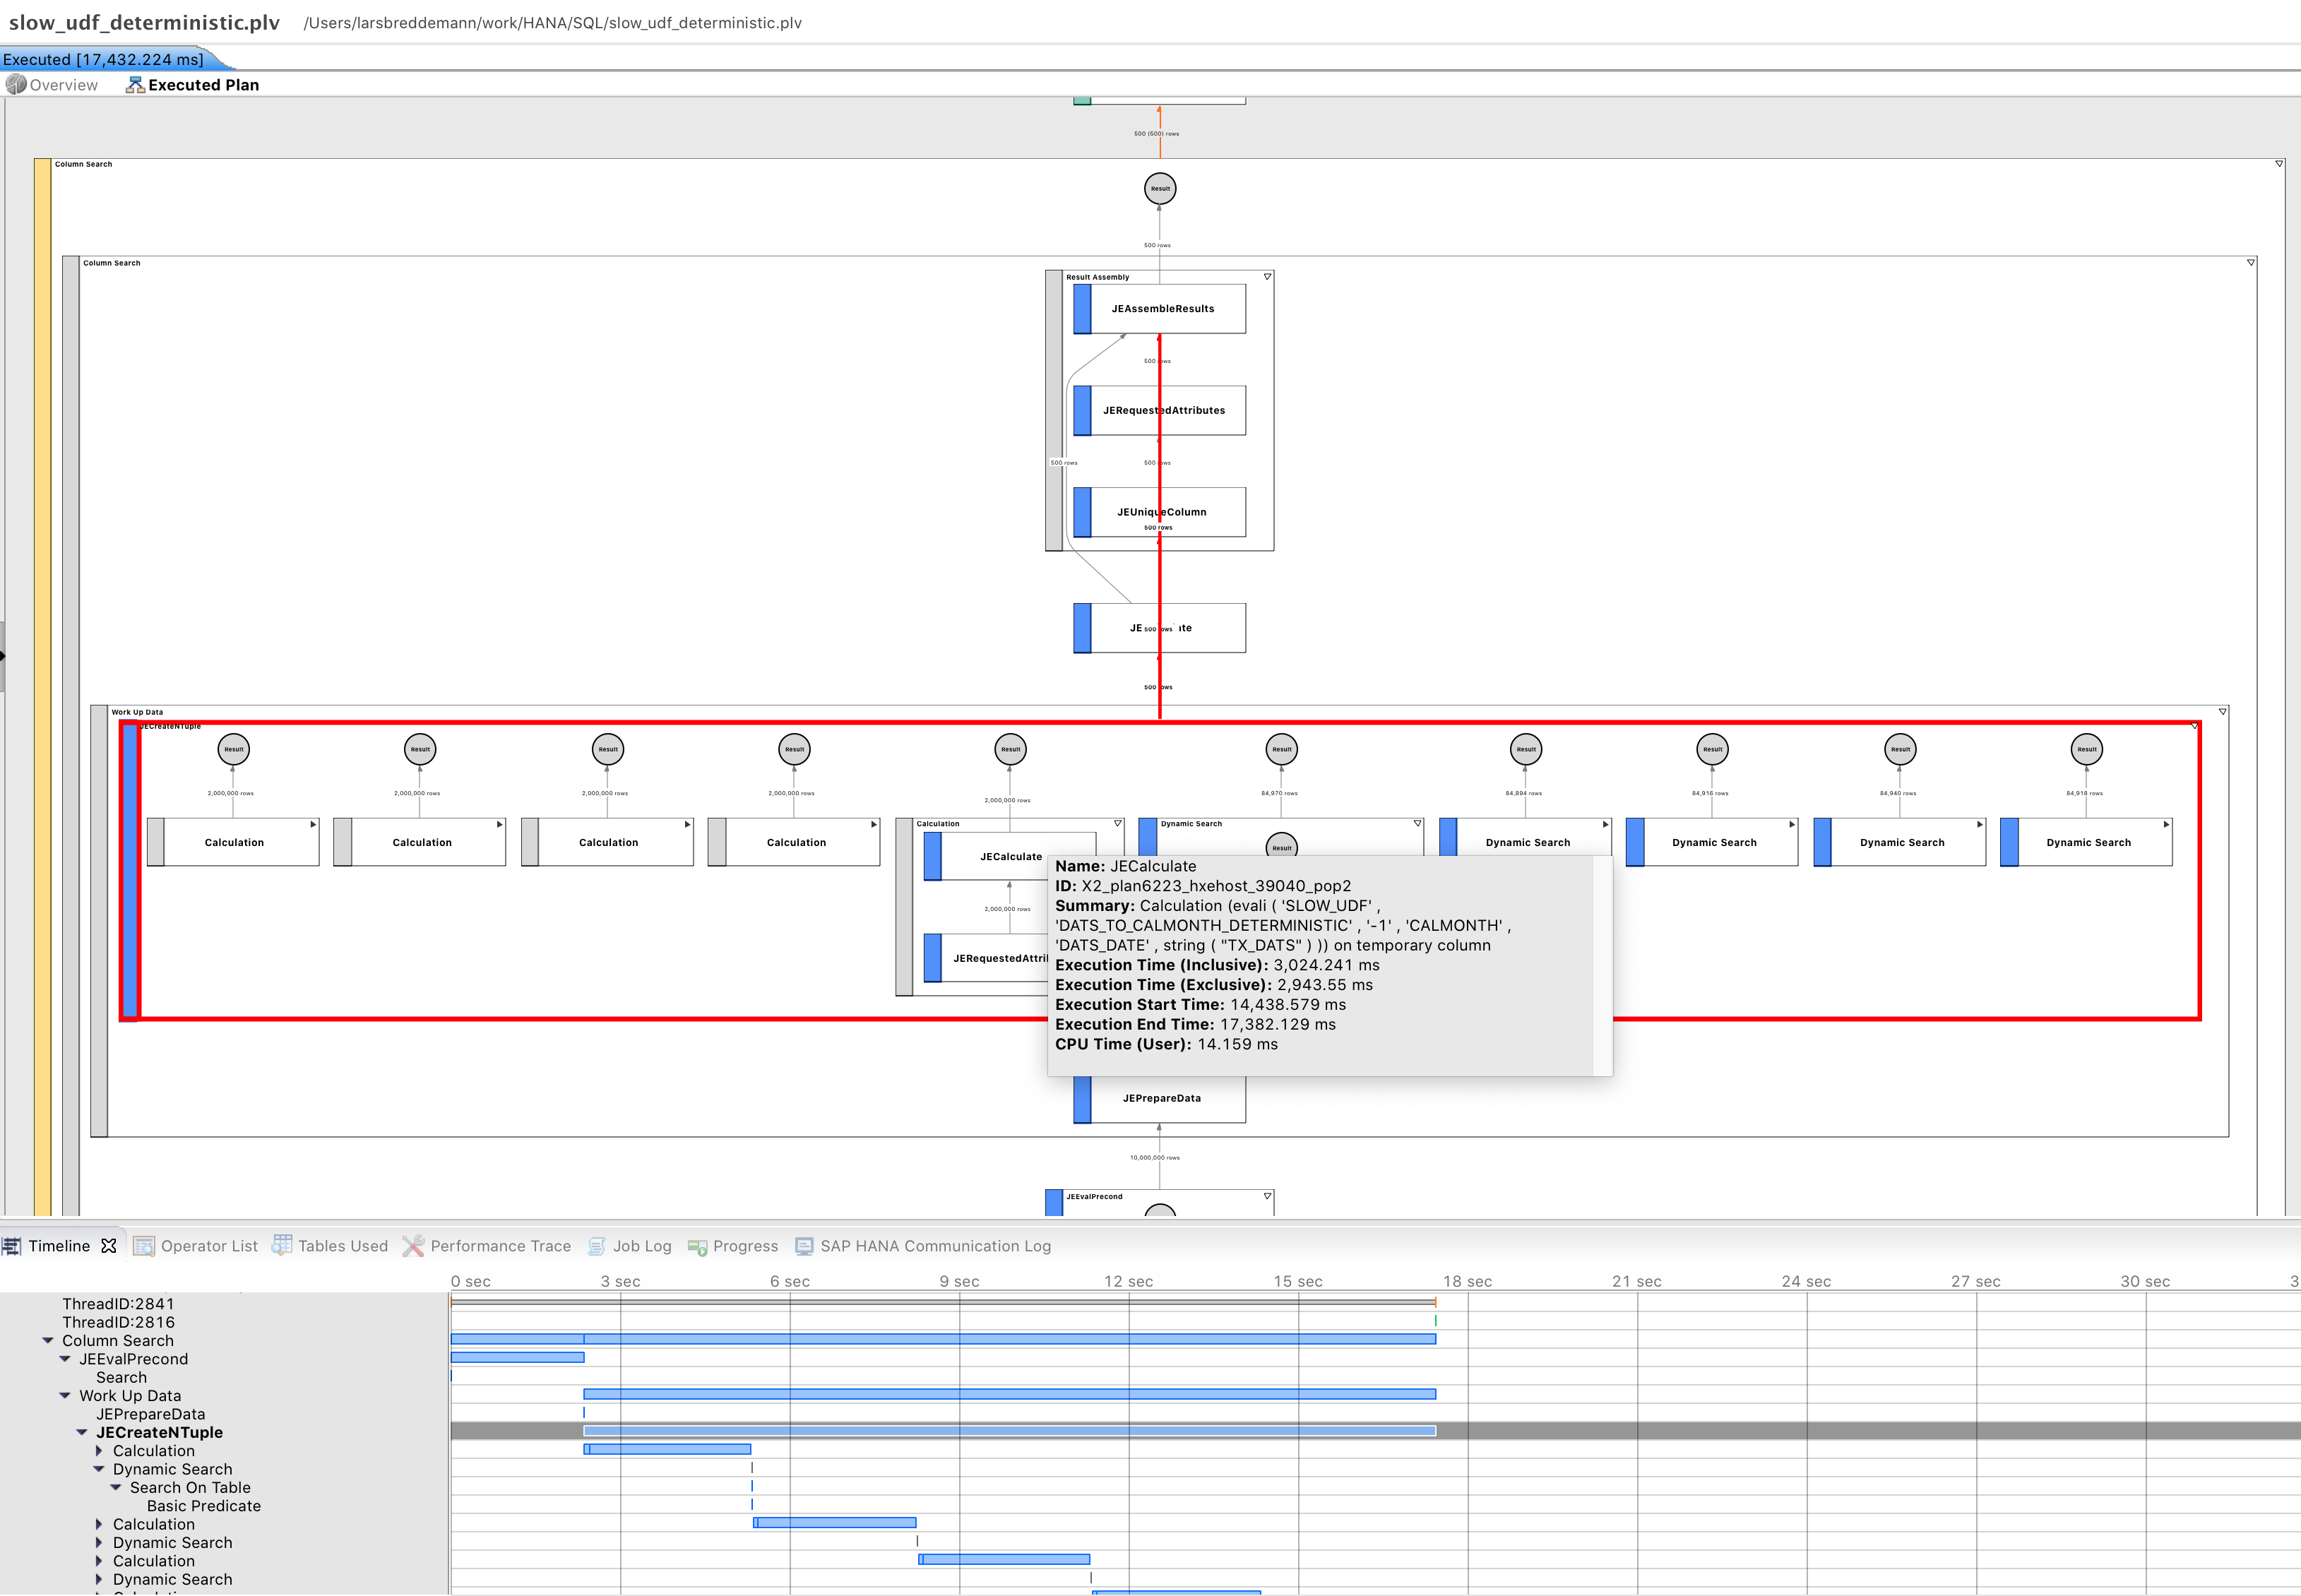Click JEEvalPrecond timeline bar
This screenshot has height=1596, width=2301.
point(517,1358)
